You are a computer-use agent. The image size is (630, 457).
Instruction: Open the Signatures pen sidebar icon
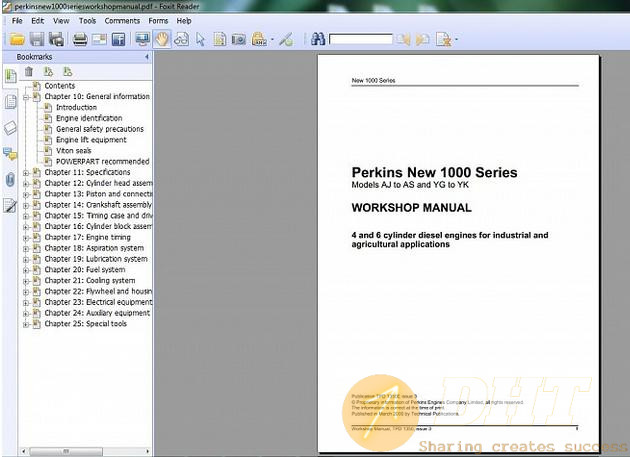[10, 205]
